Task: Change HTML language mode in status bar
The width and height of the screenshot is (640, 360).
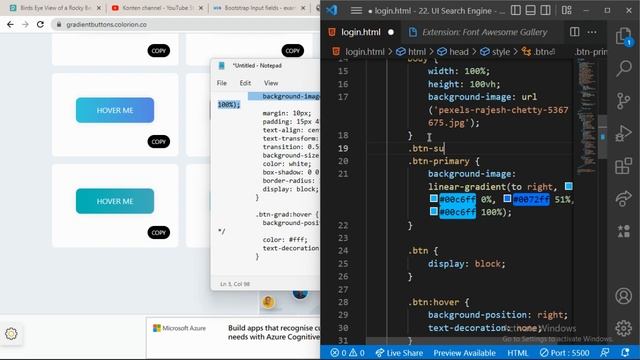Action: [x=518, y=353]
